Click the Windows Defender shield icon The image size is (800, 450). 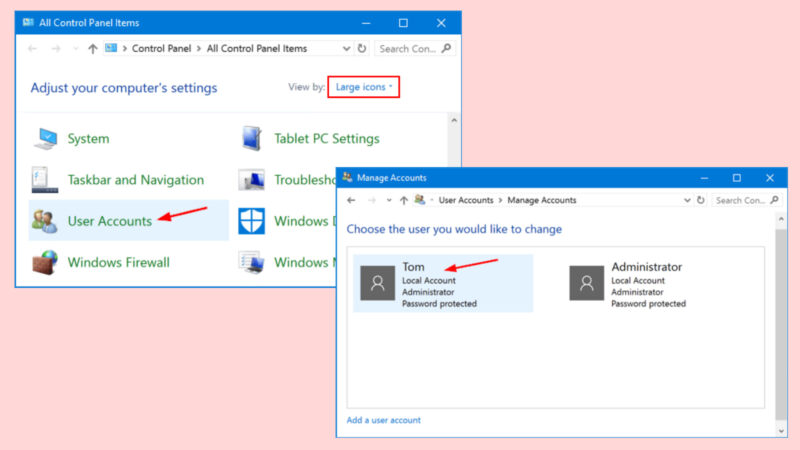click(x=252, y=221)
